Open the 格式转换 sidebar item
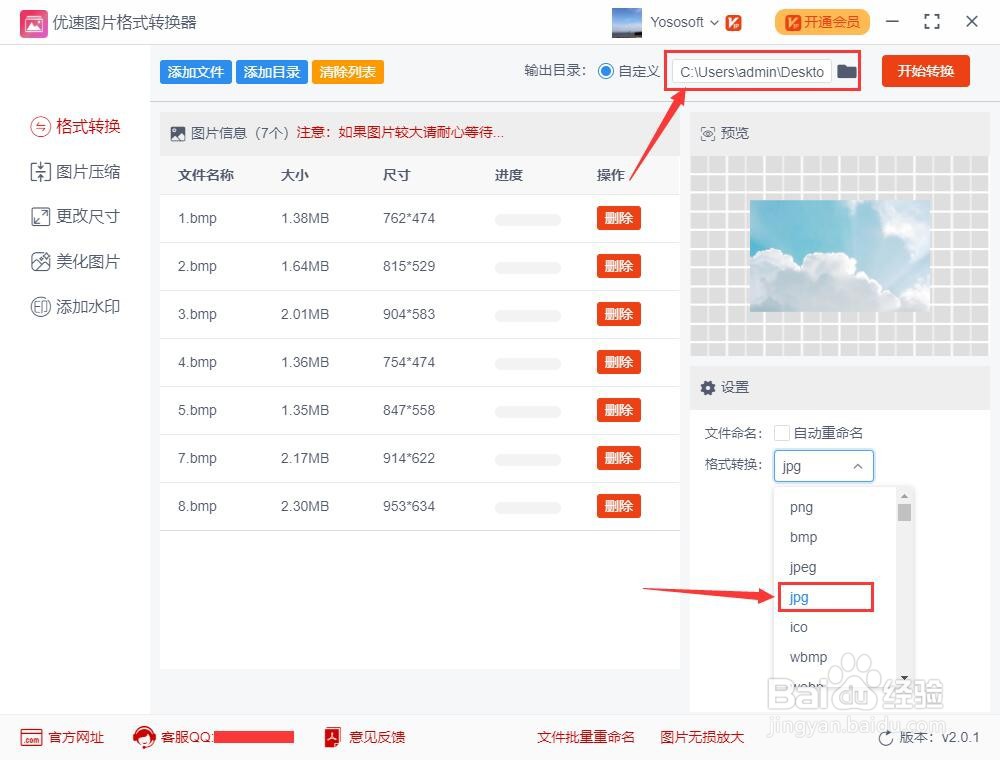 coord(75,126)
